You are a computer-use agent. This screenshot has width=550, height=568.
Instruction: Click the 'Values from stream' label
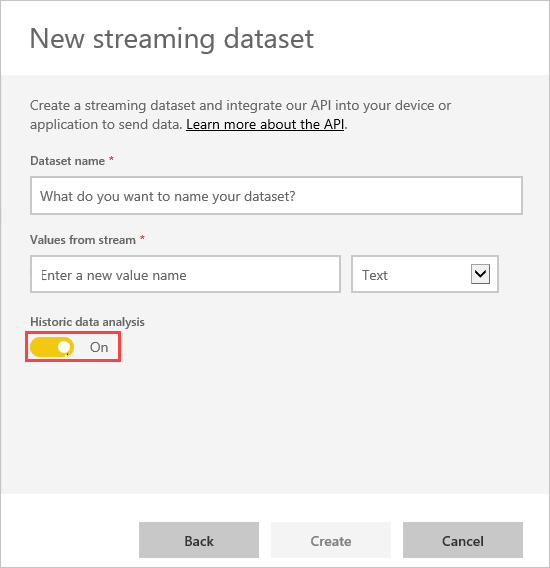pyautogui.click(x=83, y=240)
